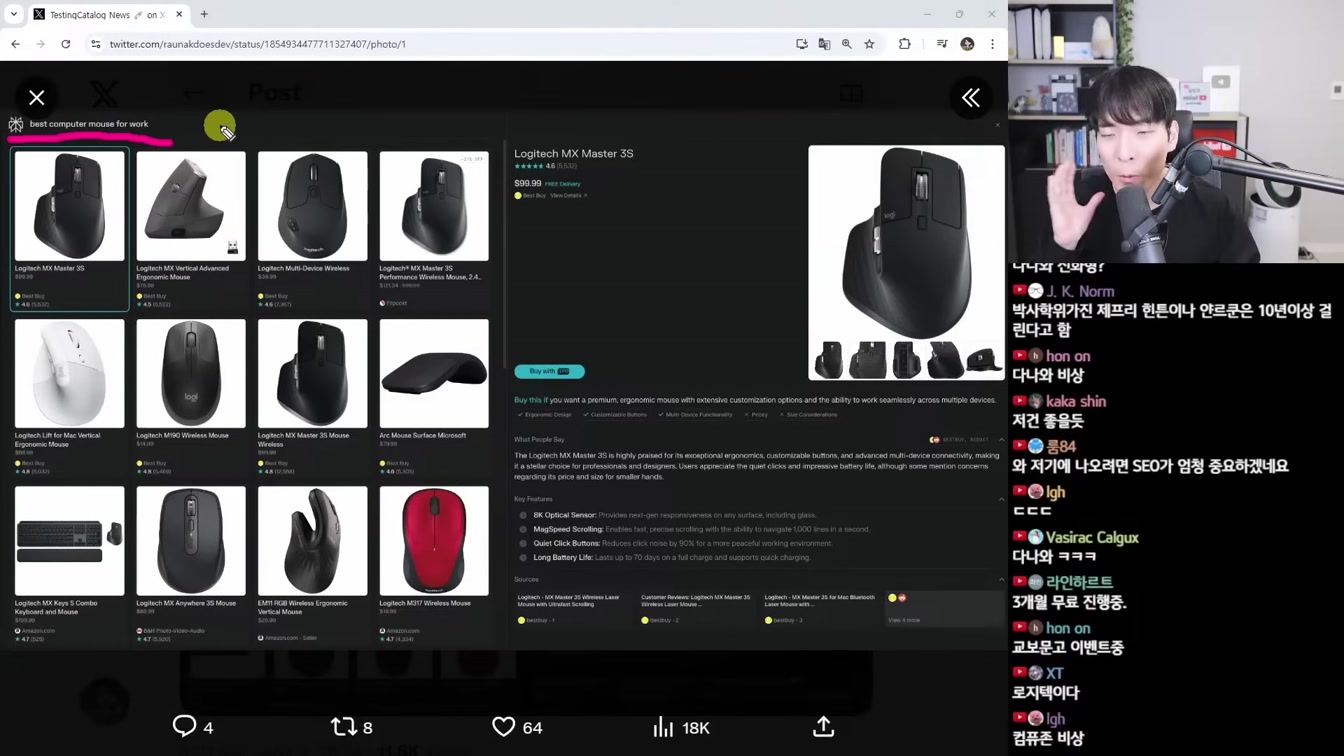Collapse sidebar with double chevron icon

(x=970, y=98)
